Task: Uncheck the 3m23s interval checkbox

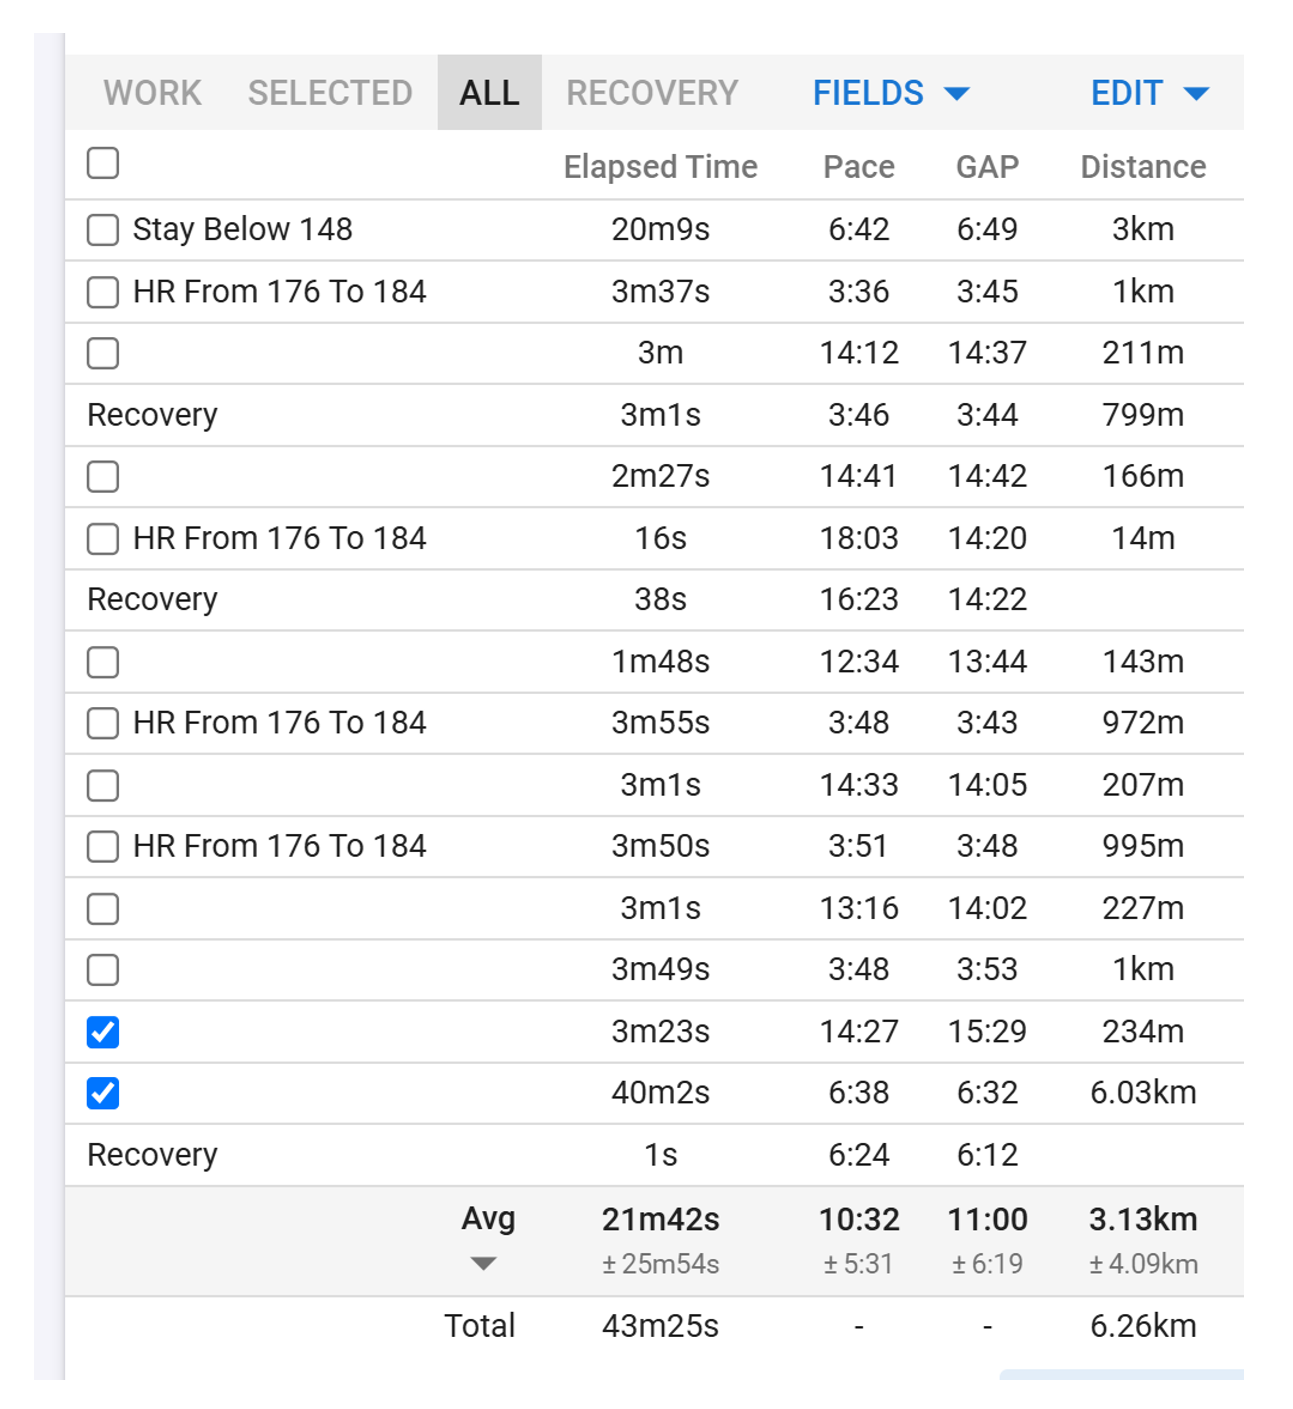Action: (103, 1032)
